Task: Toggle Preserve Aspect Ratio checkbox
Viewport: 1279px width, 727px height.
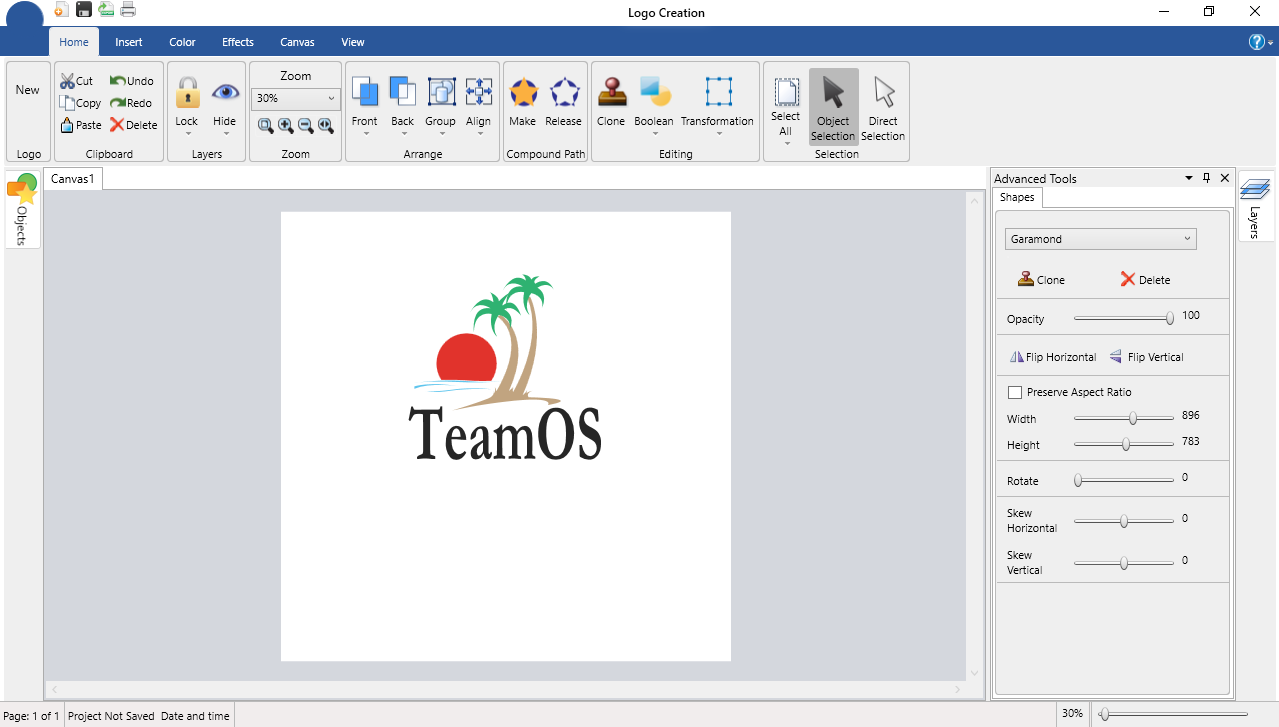Action: (x=1015, y=392)
